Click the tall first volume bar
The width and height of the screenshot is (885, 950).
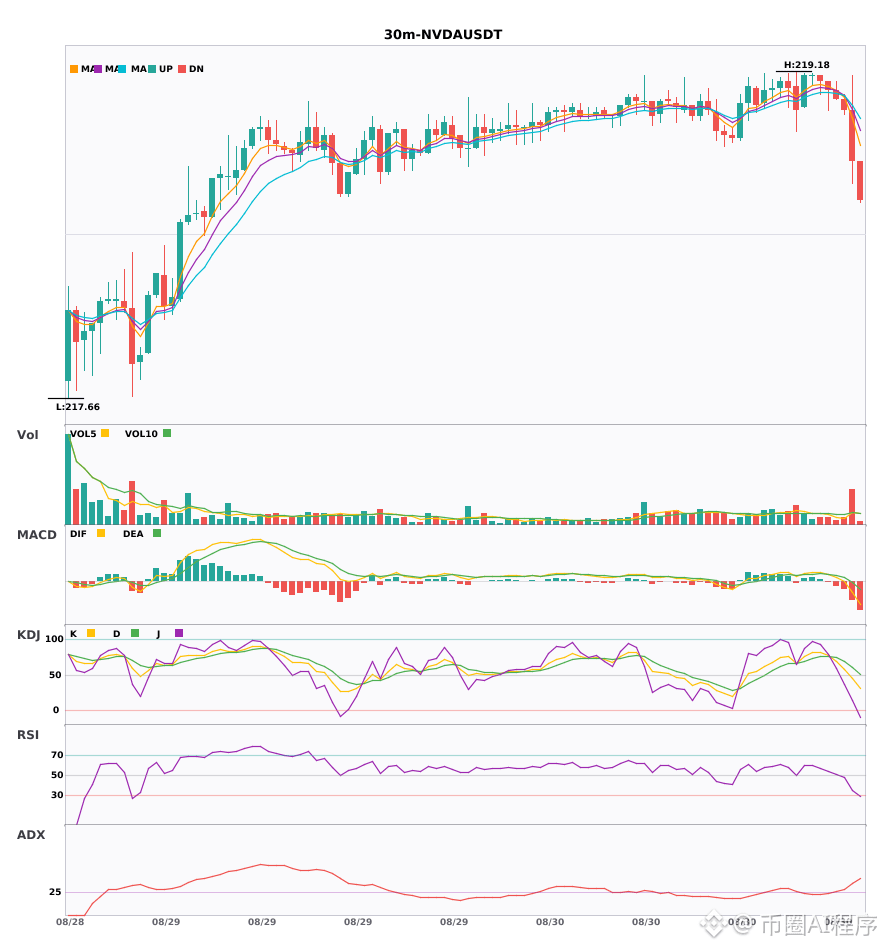[68, 479]
